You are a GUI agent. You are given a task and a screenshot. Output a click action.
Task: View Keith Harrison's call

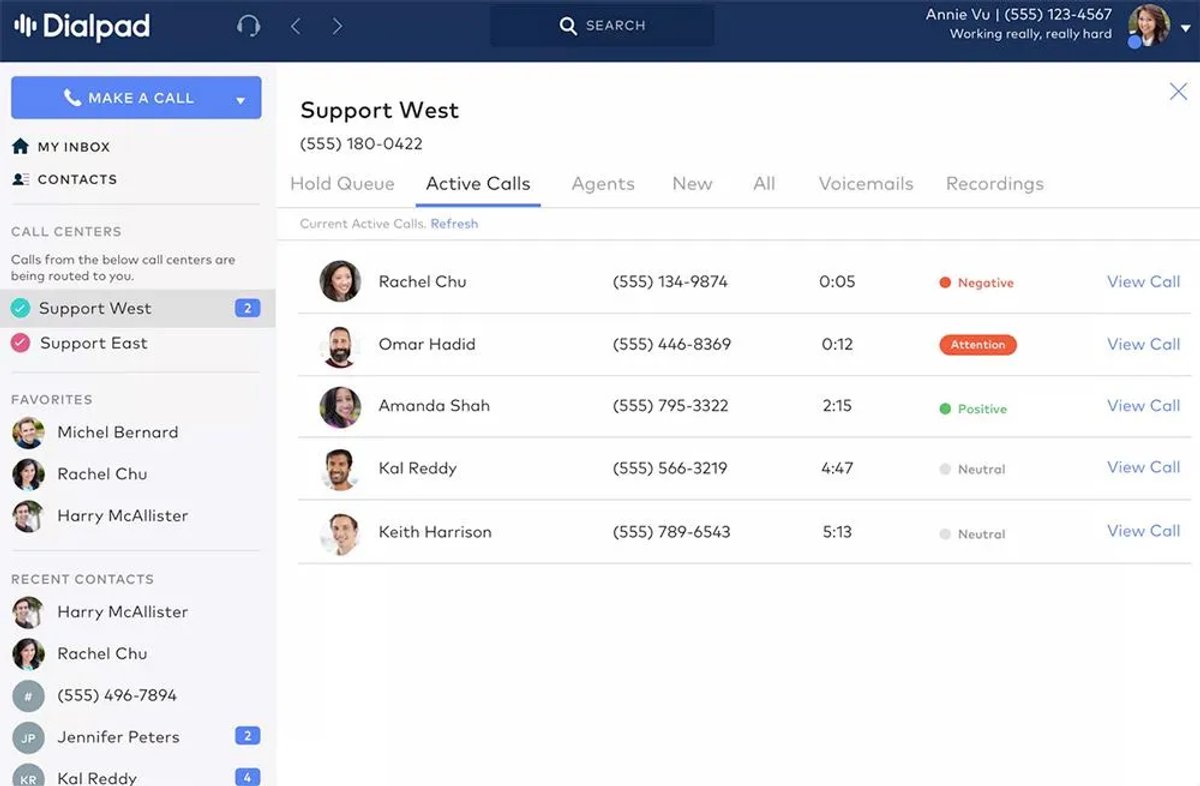pos(1143,531)
